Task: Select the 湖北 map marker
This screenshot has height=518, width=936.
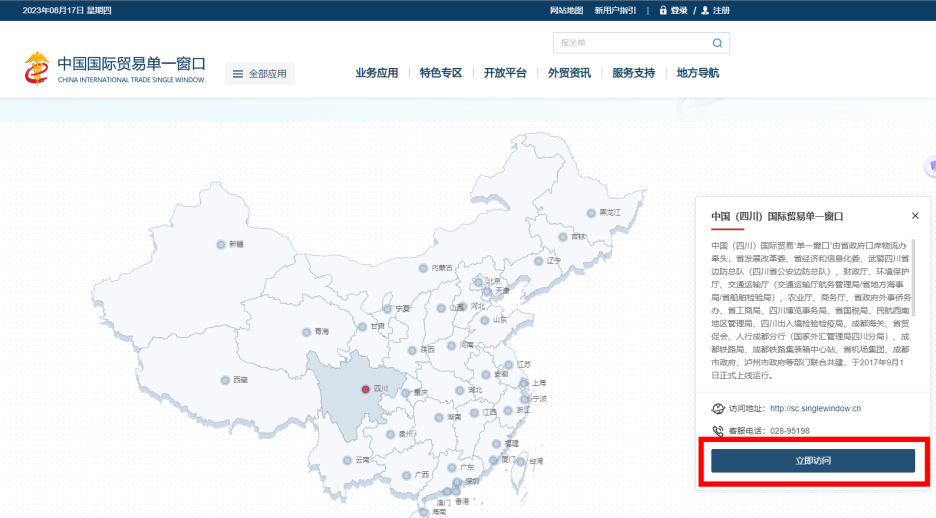Action: [460, 390]
